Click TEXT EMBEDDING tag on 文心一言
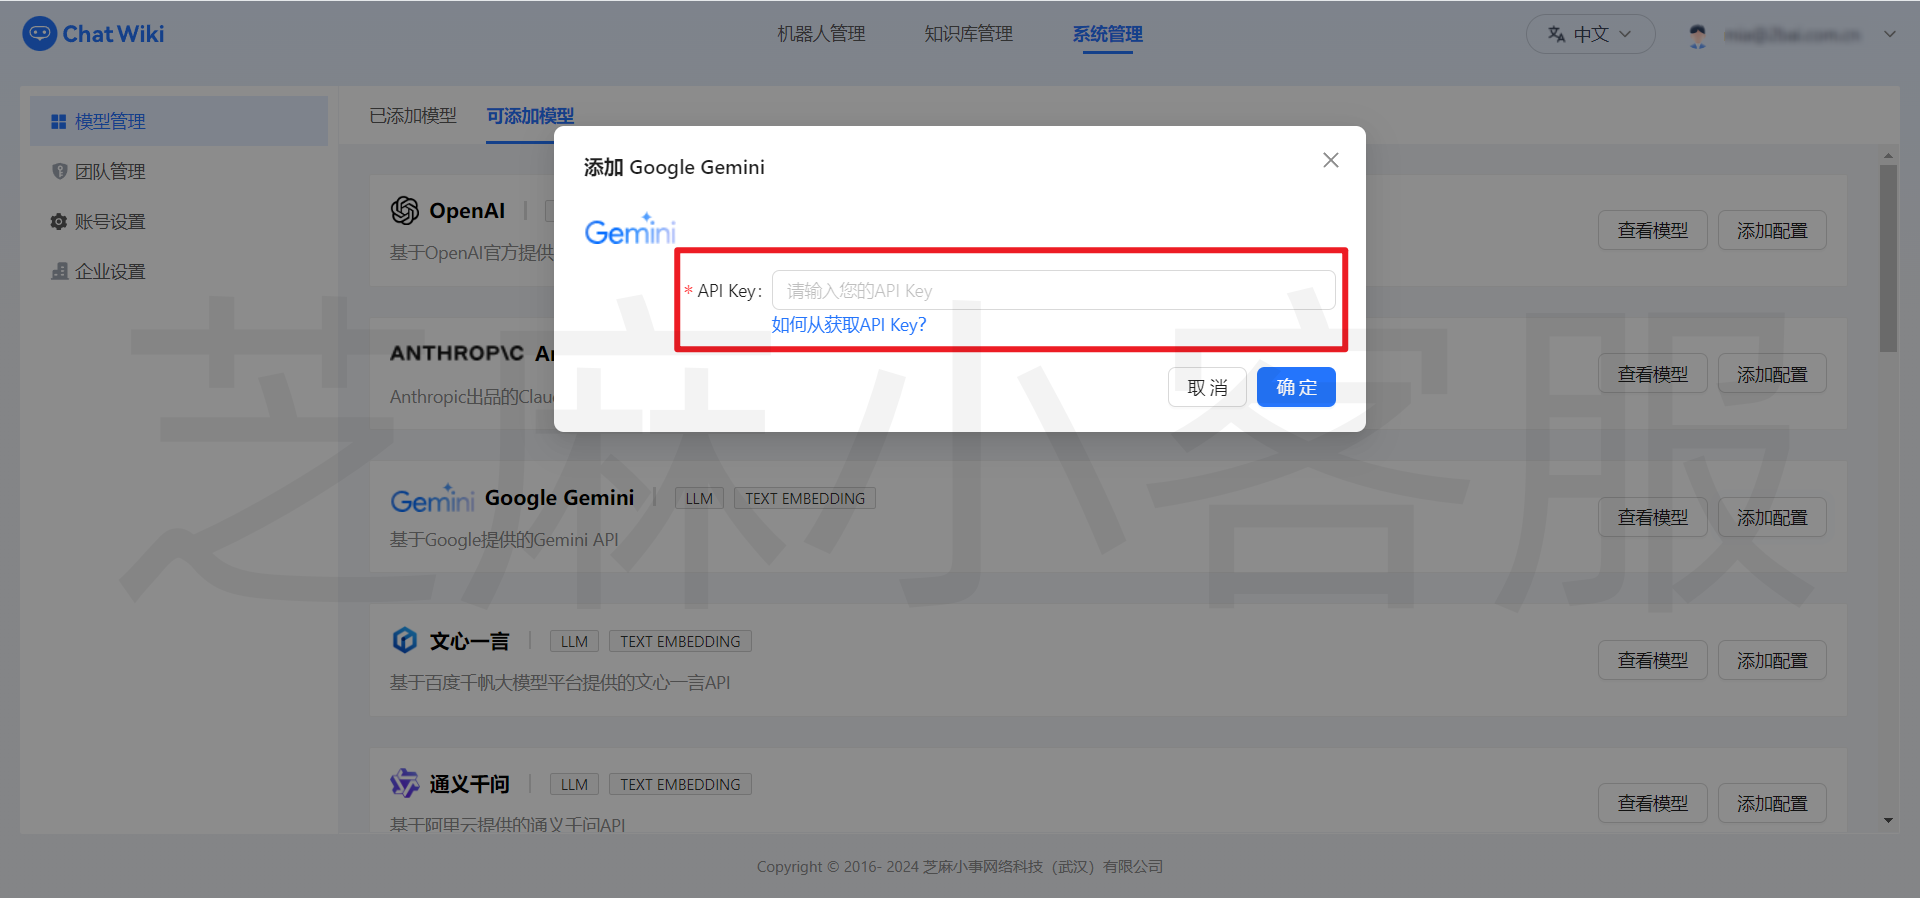This screenshot has width=1920, height=898. 680,641
